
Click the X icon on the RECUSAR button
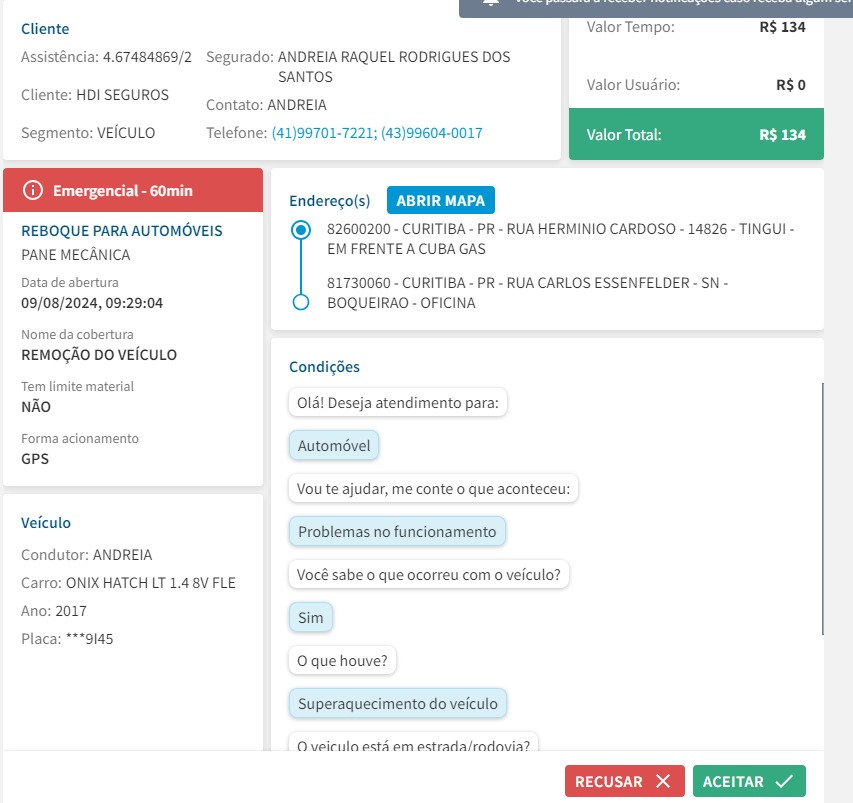663,781
